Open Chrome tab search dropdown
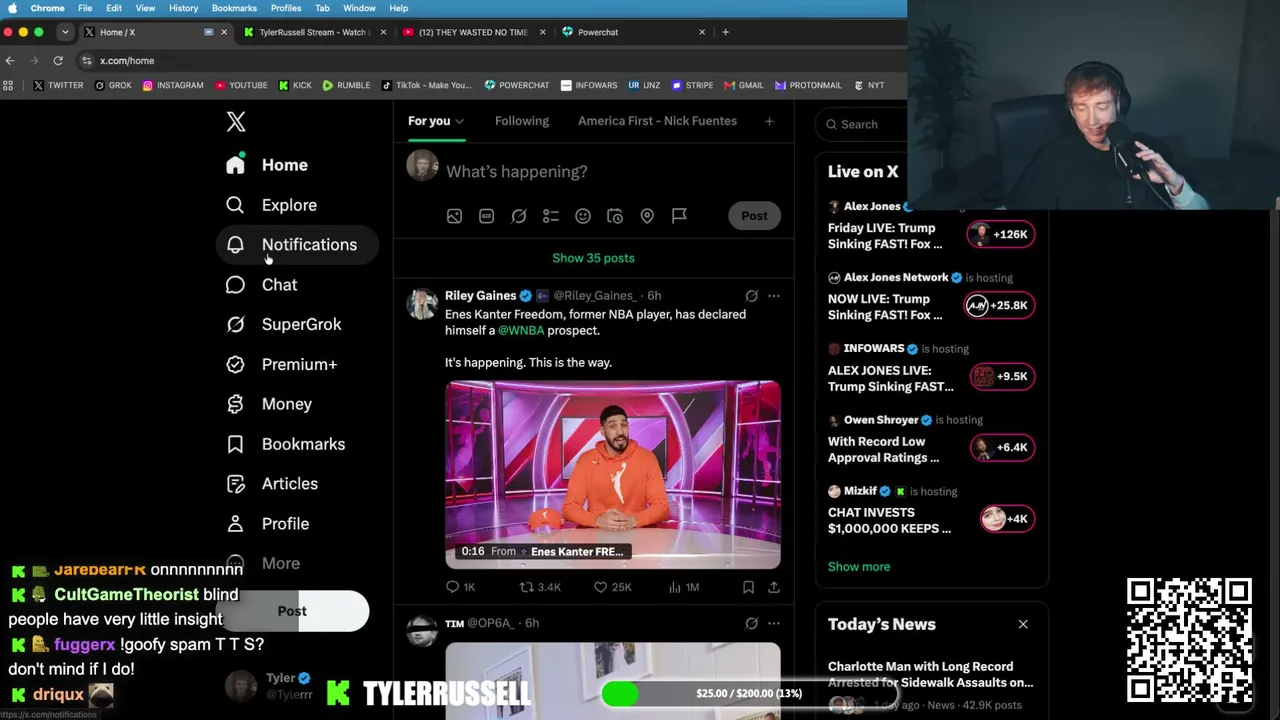The image size is (1280, 720). [65, 32]
